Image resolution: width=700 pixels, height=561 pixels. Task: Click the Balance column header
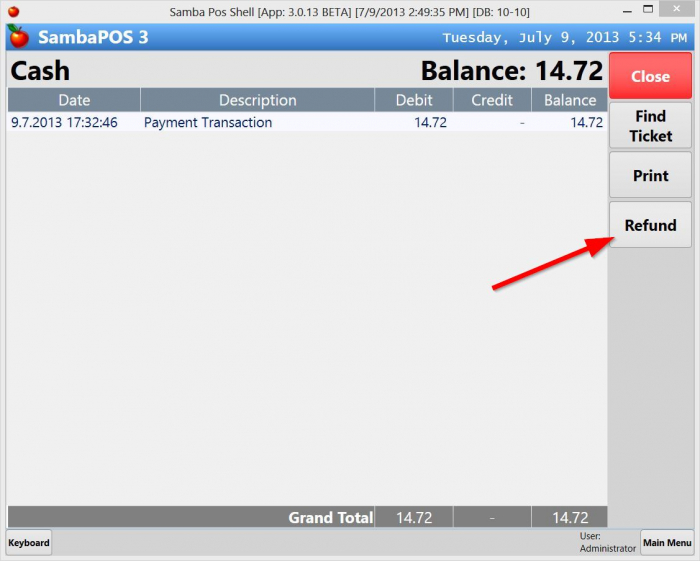click(x=569, y=100)
